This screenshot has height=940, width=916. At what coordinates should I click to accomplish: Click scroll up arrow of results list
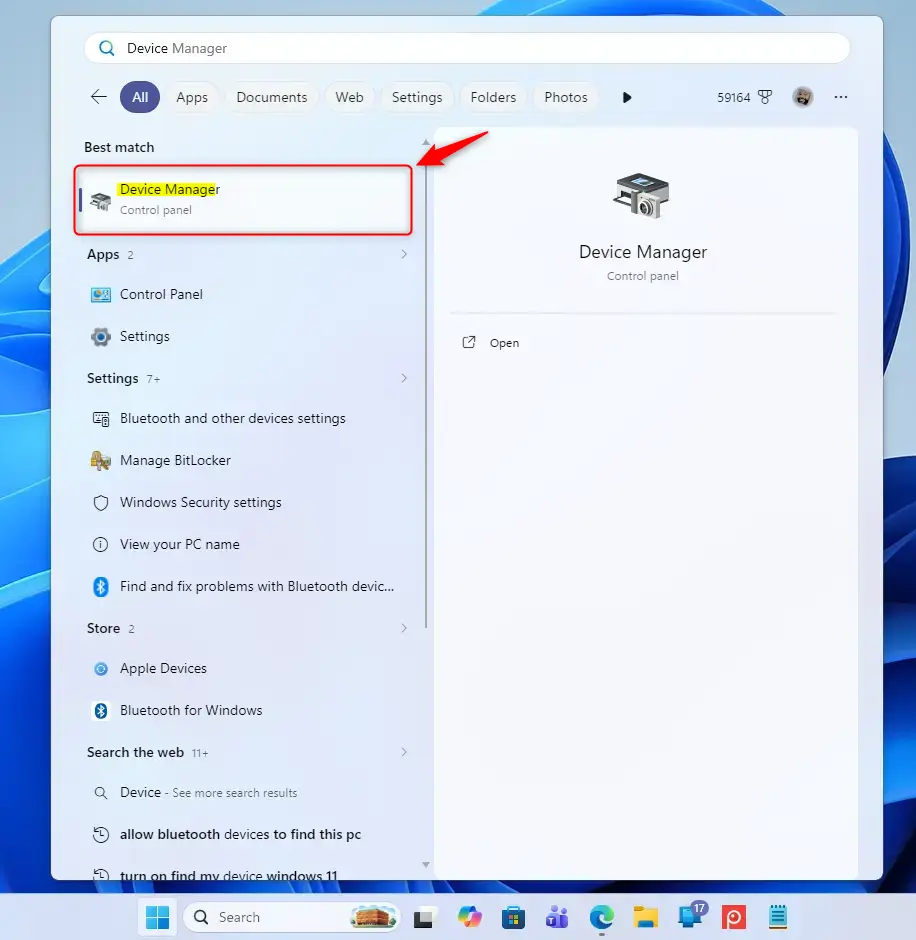(426, 143)
